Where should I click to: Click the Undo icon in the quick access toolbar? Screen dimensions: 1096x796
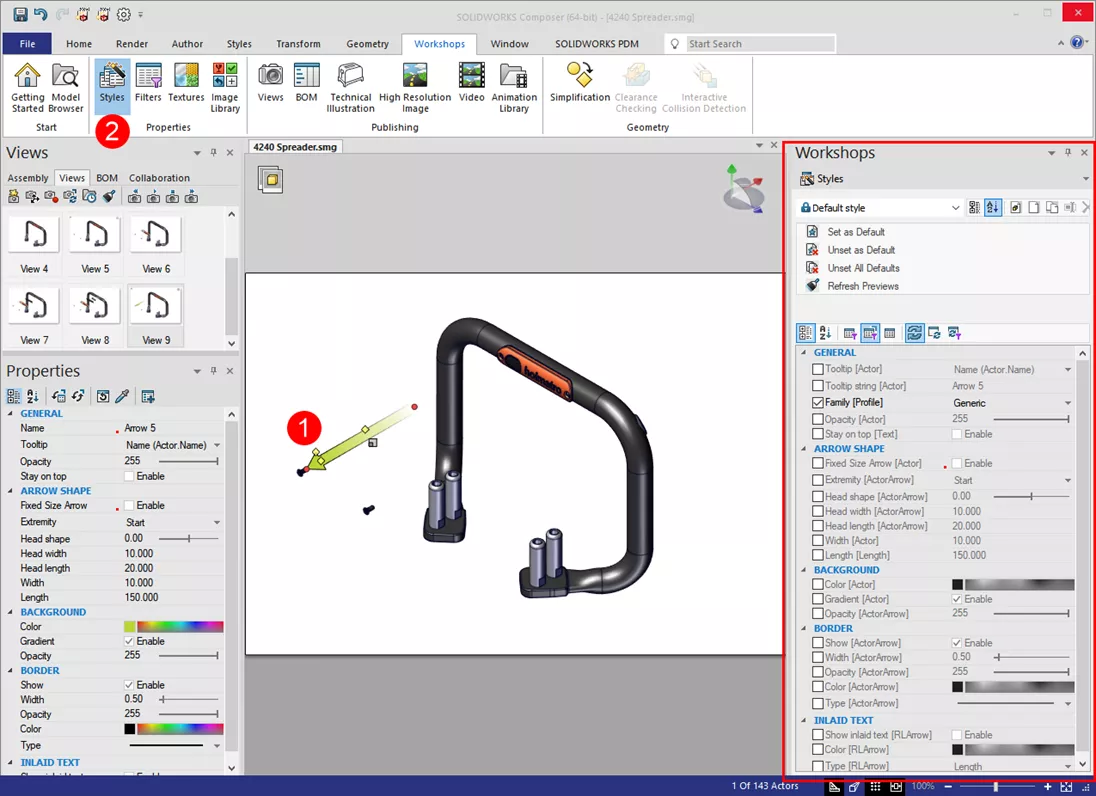pos(40,14)
